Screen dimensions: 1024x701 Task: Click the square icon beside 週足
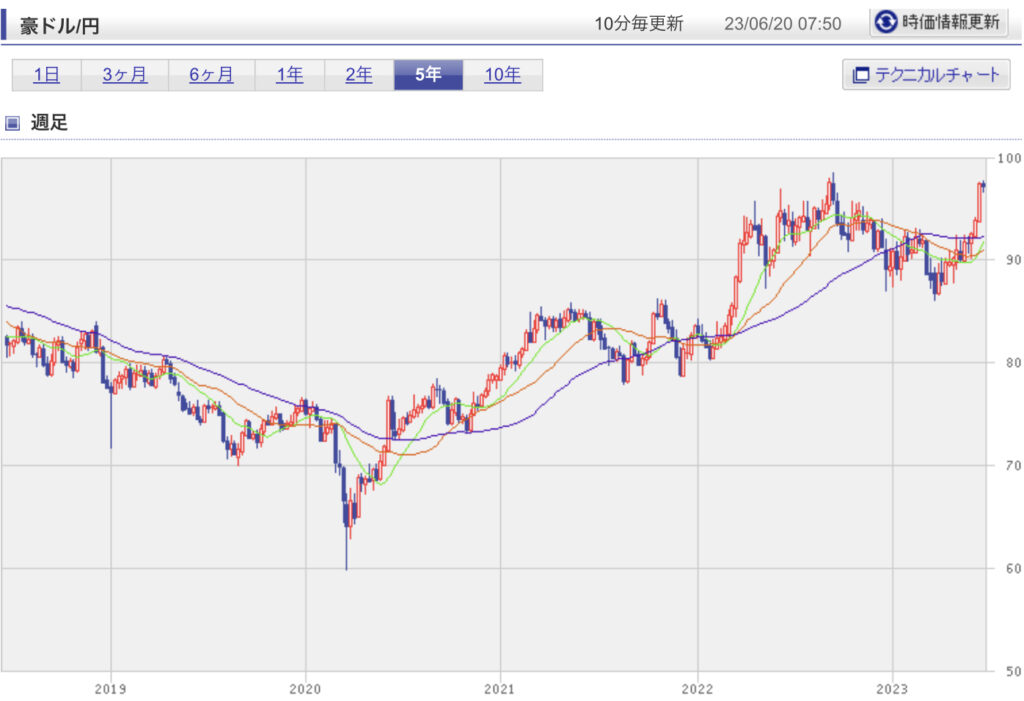(x=13, y=123)
